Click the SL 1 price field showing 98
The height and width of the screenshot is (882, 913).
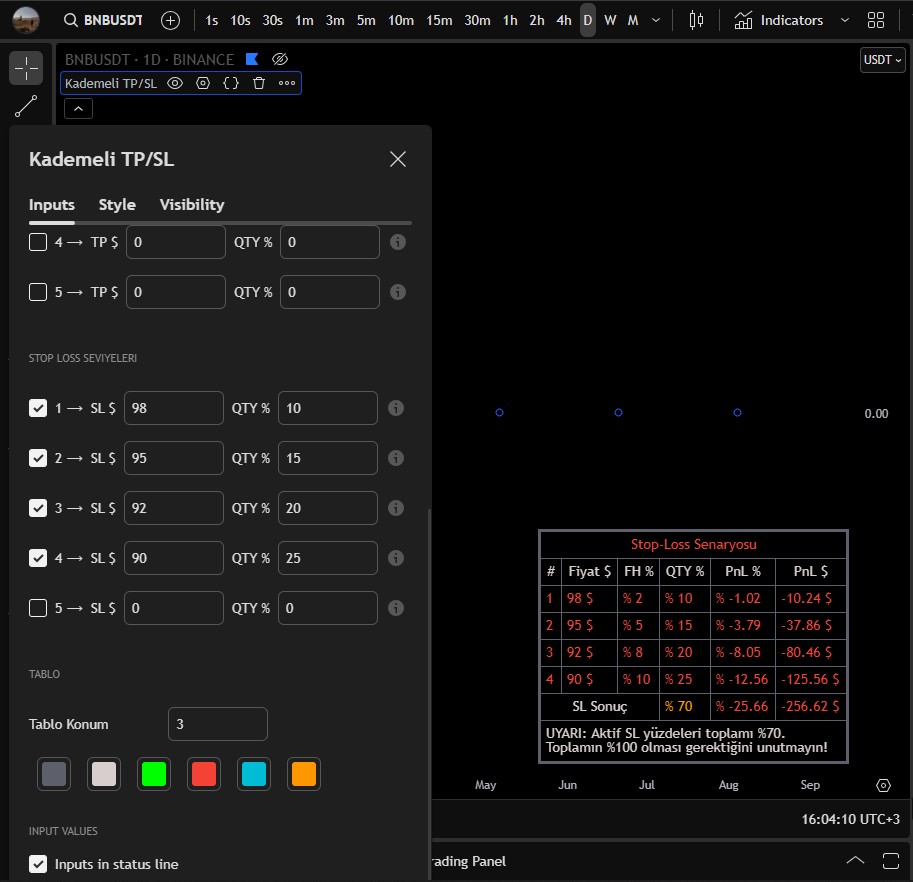pos(174,408)
